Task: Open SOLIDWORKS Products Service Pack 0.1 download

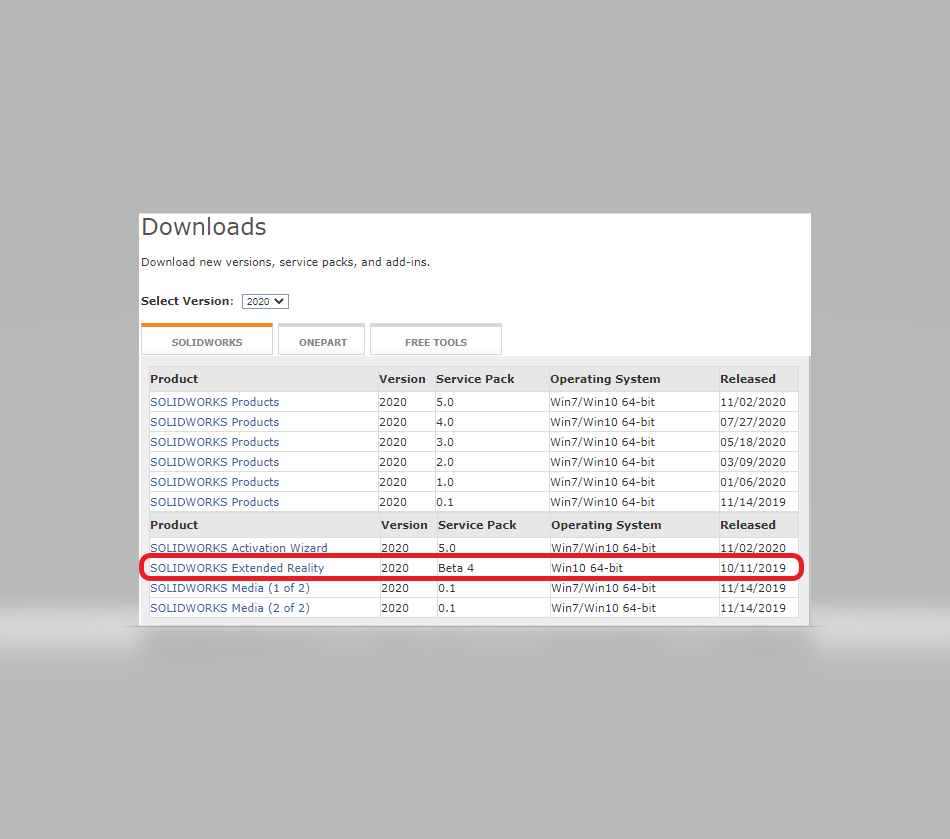Action: pos(214,501)
